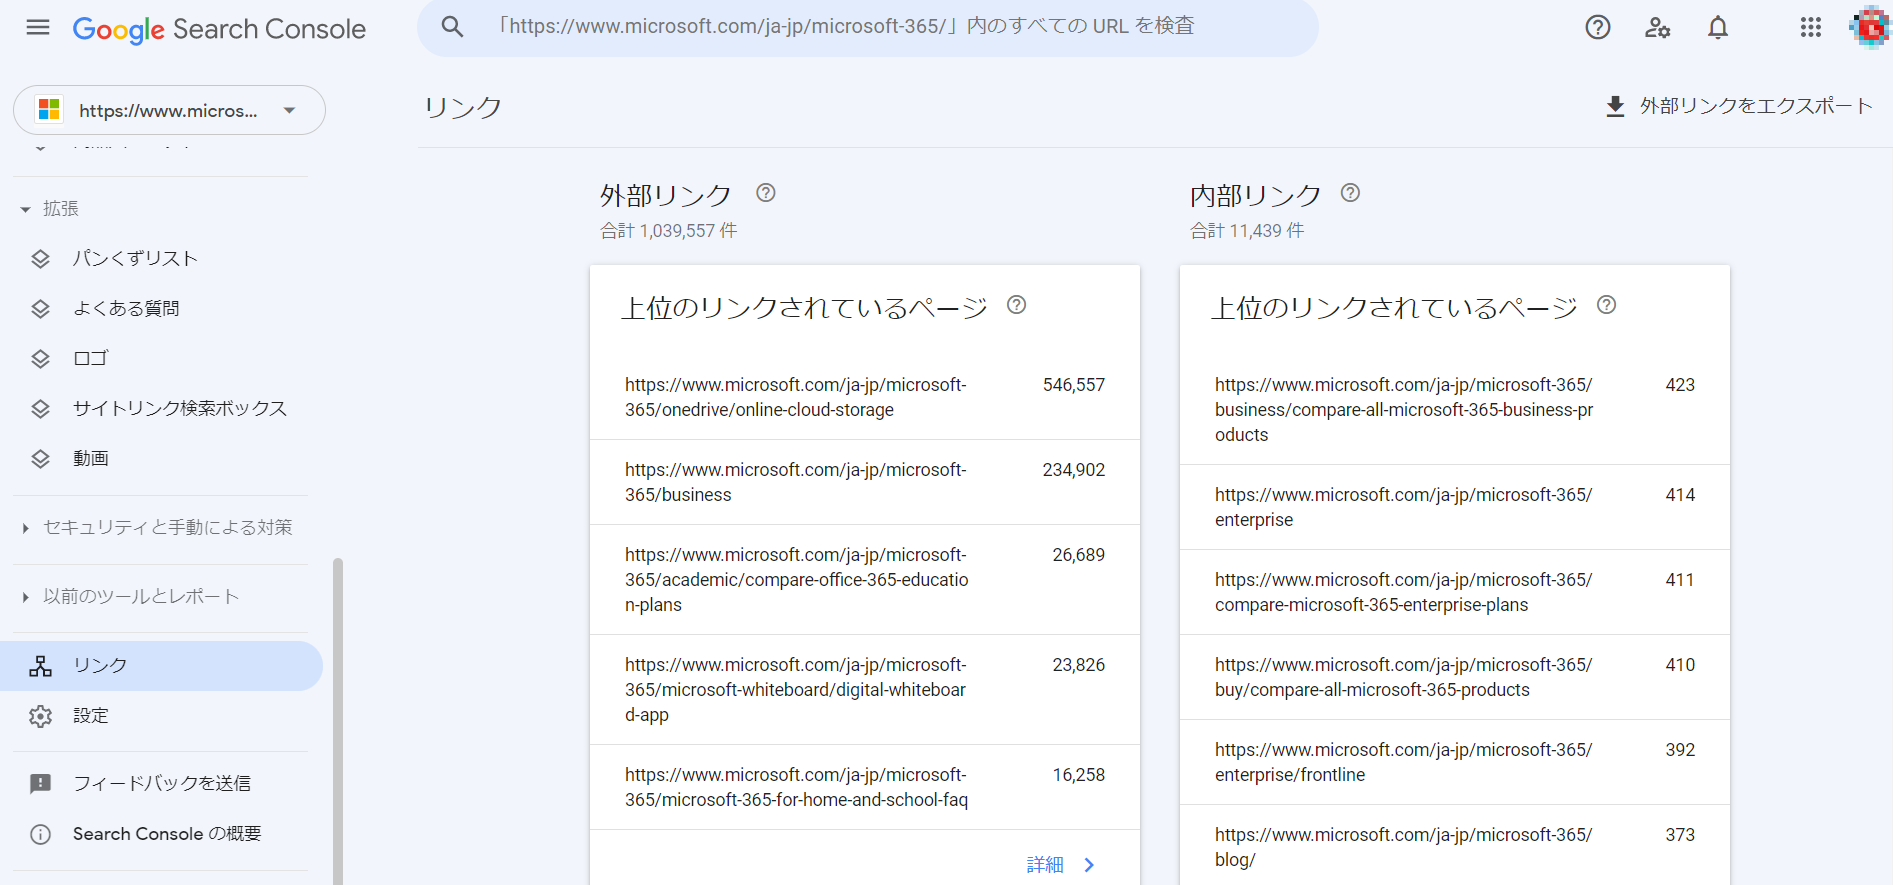
Task: Click the 234,902 link count
Action: pyautogui.click(x=1074, y=470)
